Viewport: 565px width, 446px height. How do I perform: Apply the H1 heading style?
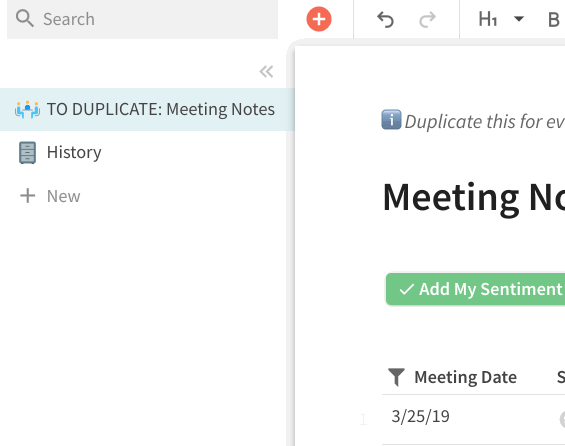point(488,19)
